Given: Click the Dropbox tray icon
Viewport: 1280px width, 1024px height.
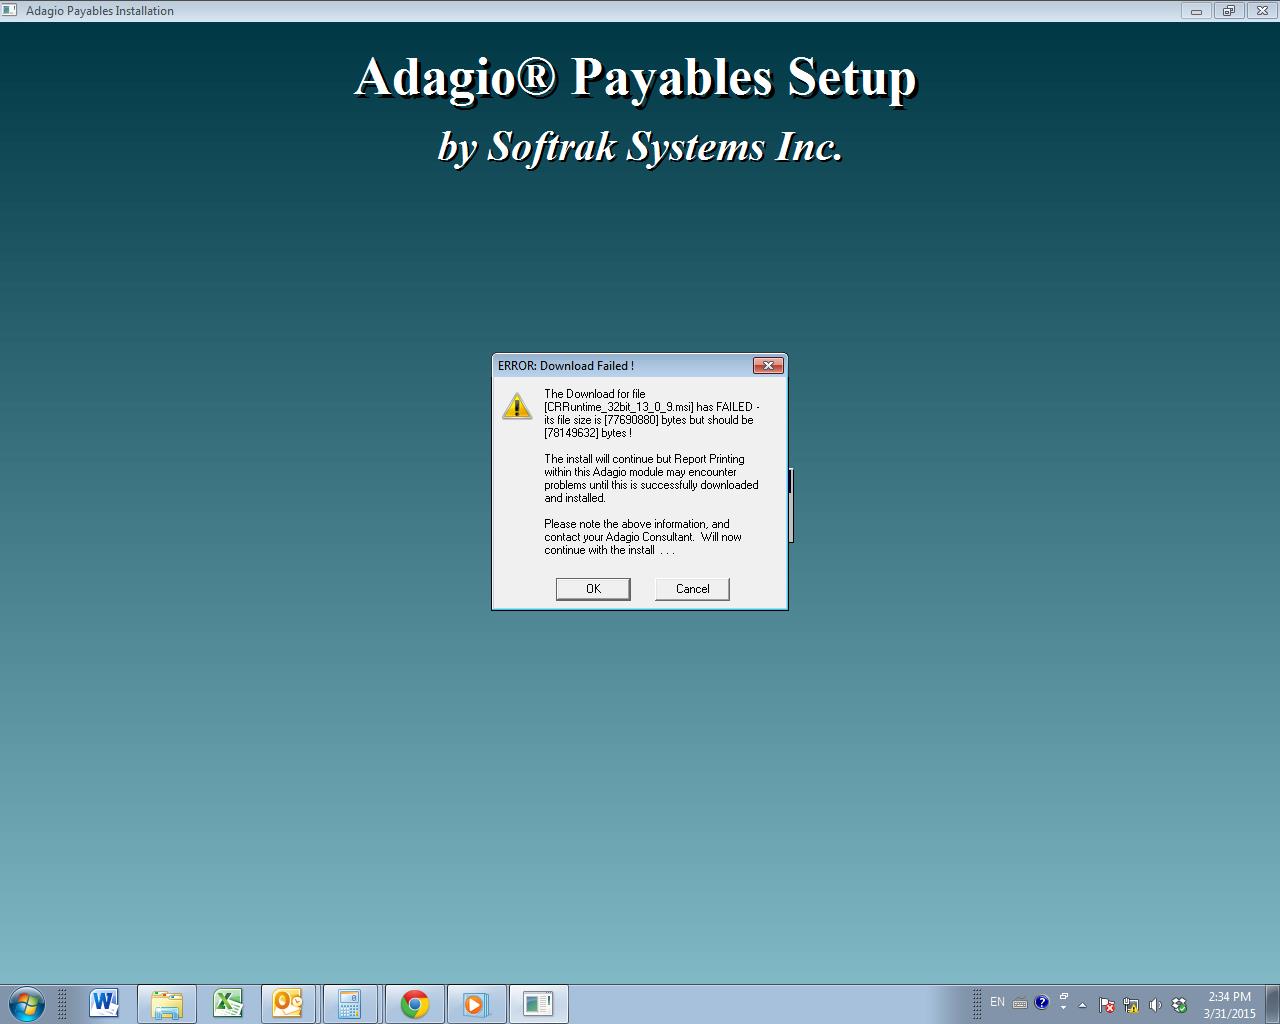Looking at the screenshot, I should (x=1179, y=1005).
